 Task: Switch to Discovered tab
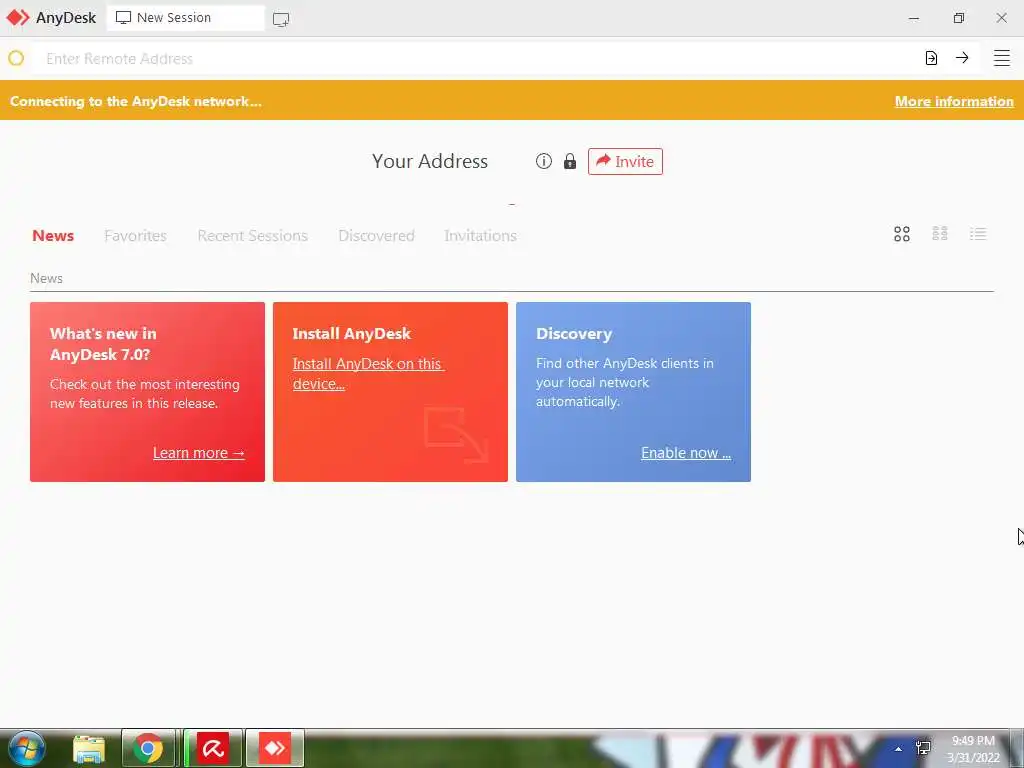coord(376,236)
